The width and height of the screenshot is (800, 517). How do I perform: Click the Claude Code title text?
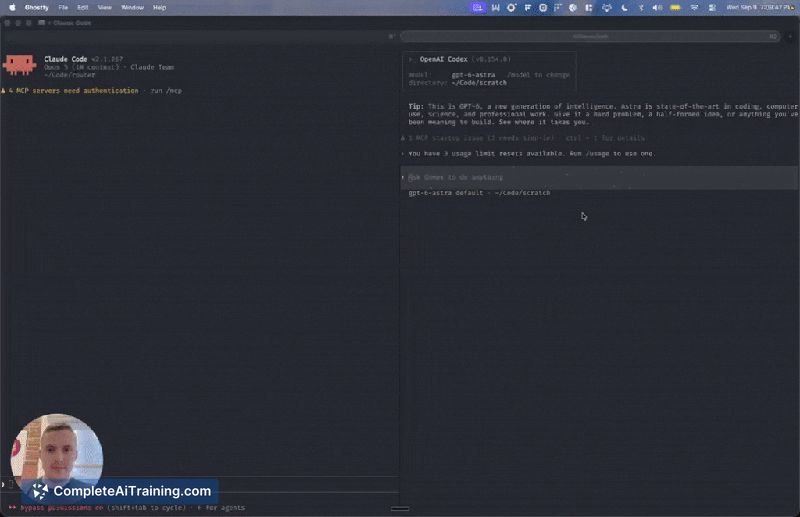[65, 59]
